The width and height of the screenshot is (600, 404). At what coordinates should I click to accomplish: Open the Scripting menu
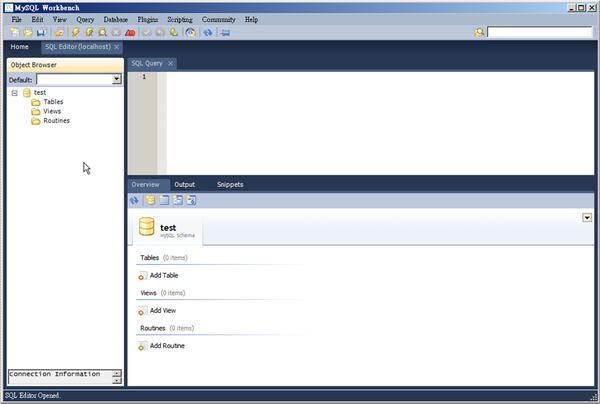coord(180,20)
